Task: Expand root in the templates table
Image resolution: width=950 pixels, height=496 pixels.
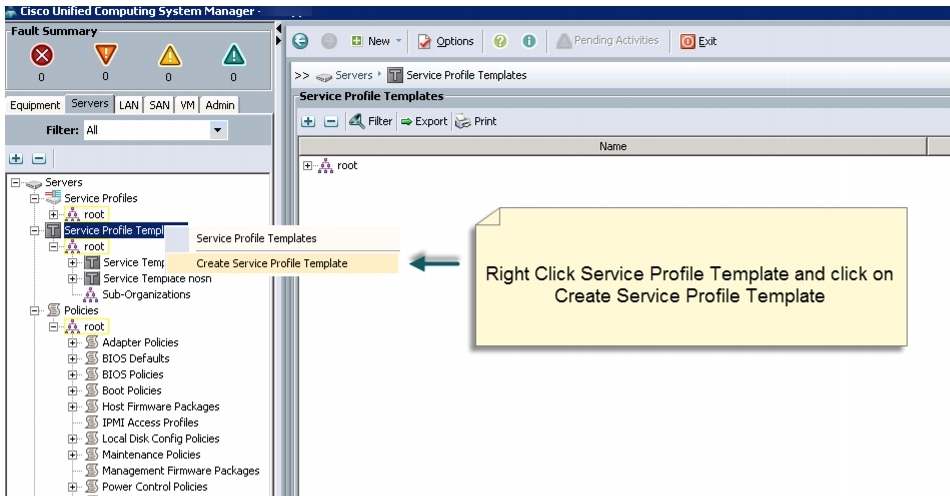Action: click(x=307, y=165)
